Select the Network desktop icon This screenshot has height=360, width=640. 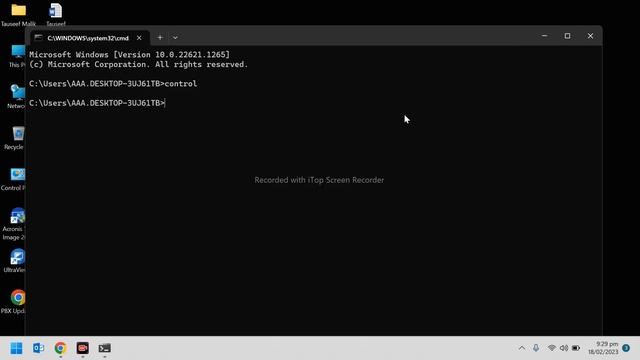16,97
